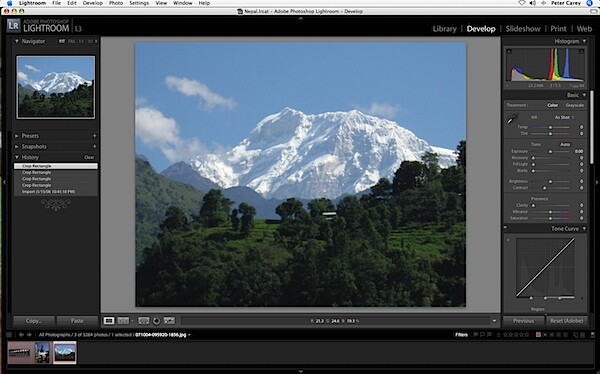The height and width of the screenshot is (374, 600).
Task: Apply Auto tone adjustment
Action: point(565,144)
